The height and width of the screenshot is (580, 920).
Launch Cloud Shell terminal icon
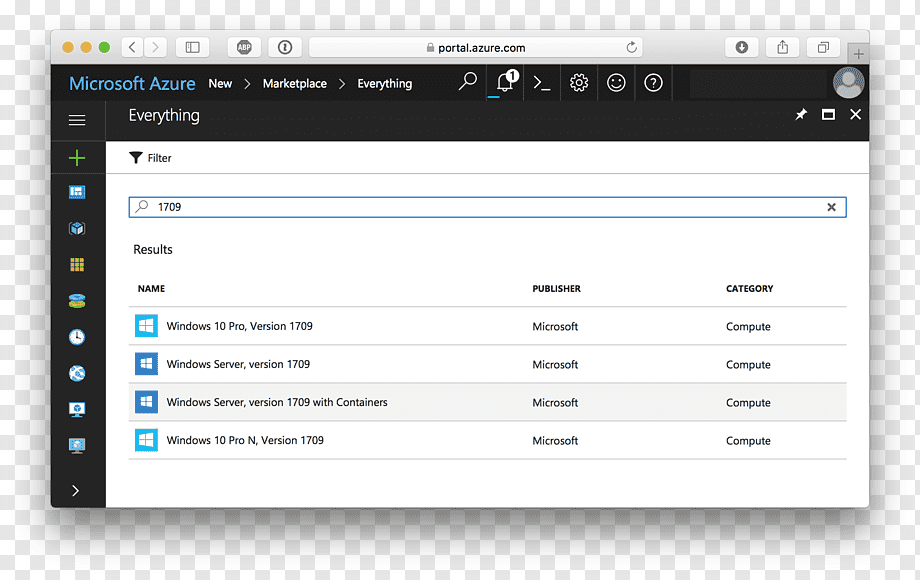pos(542,83)
